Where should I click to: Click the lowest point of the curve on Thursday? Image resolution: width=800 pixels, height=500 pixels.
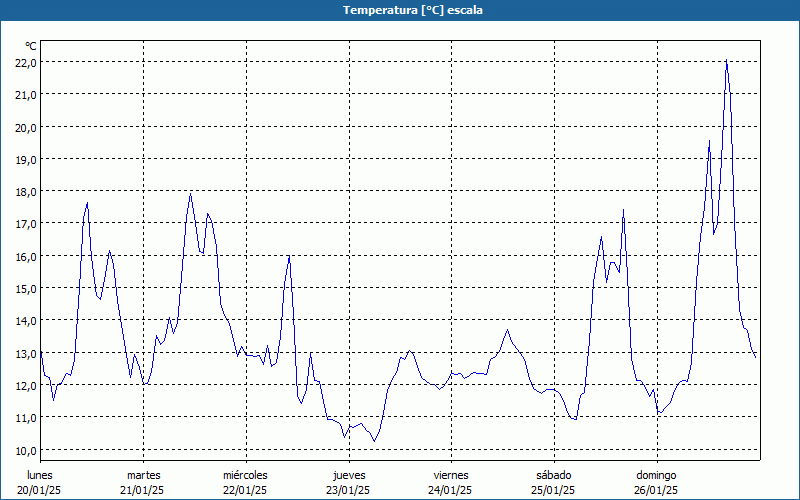coord(374,441)
